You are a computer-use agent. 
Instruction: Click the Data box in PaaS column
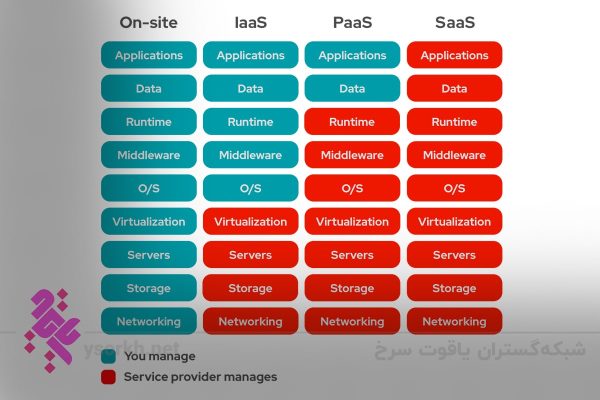pyautogui.click(x=352, y=89)
